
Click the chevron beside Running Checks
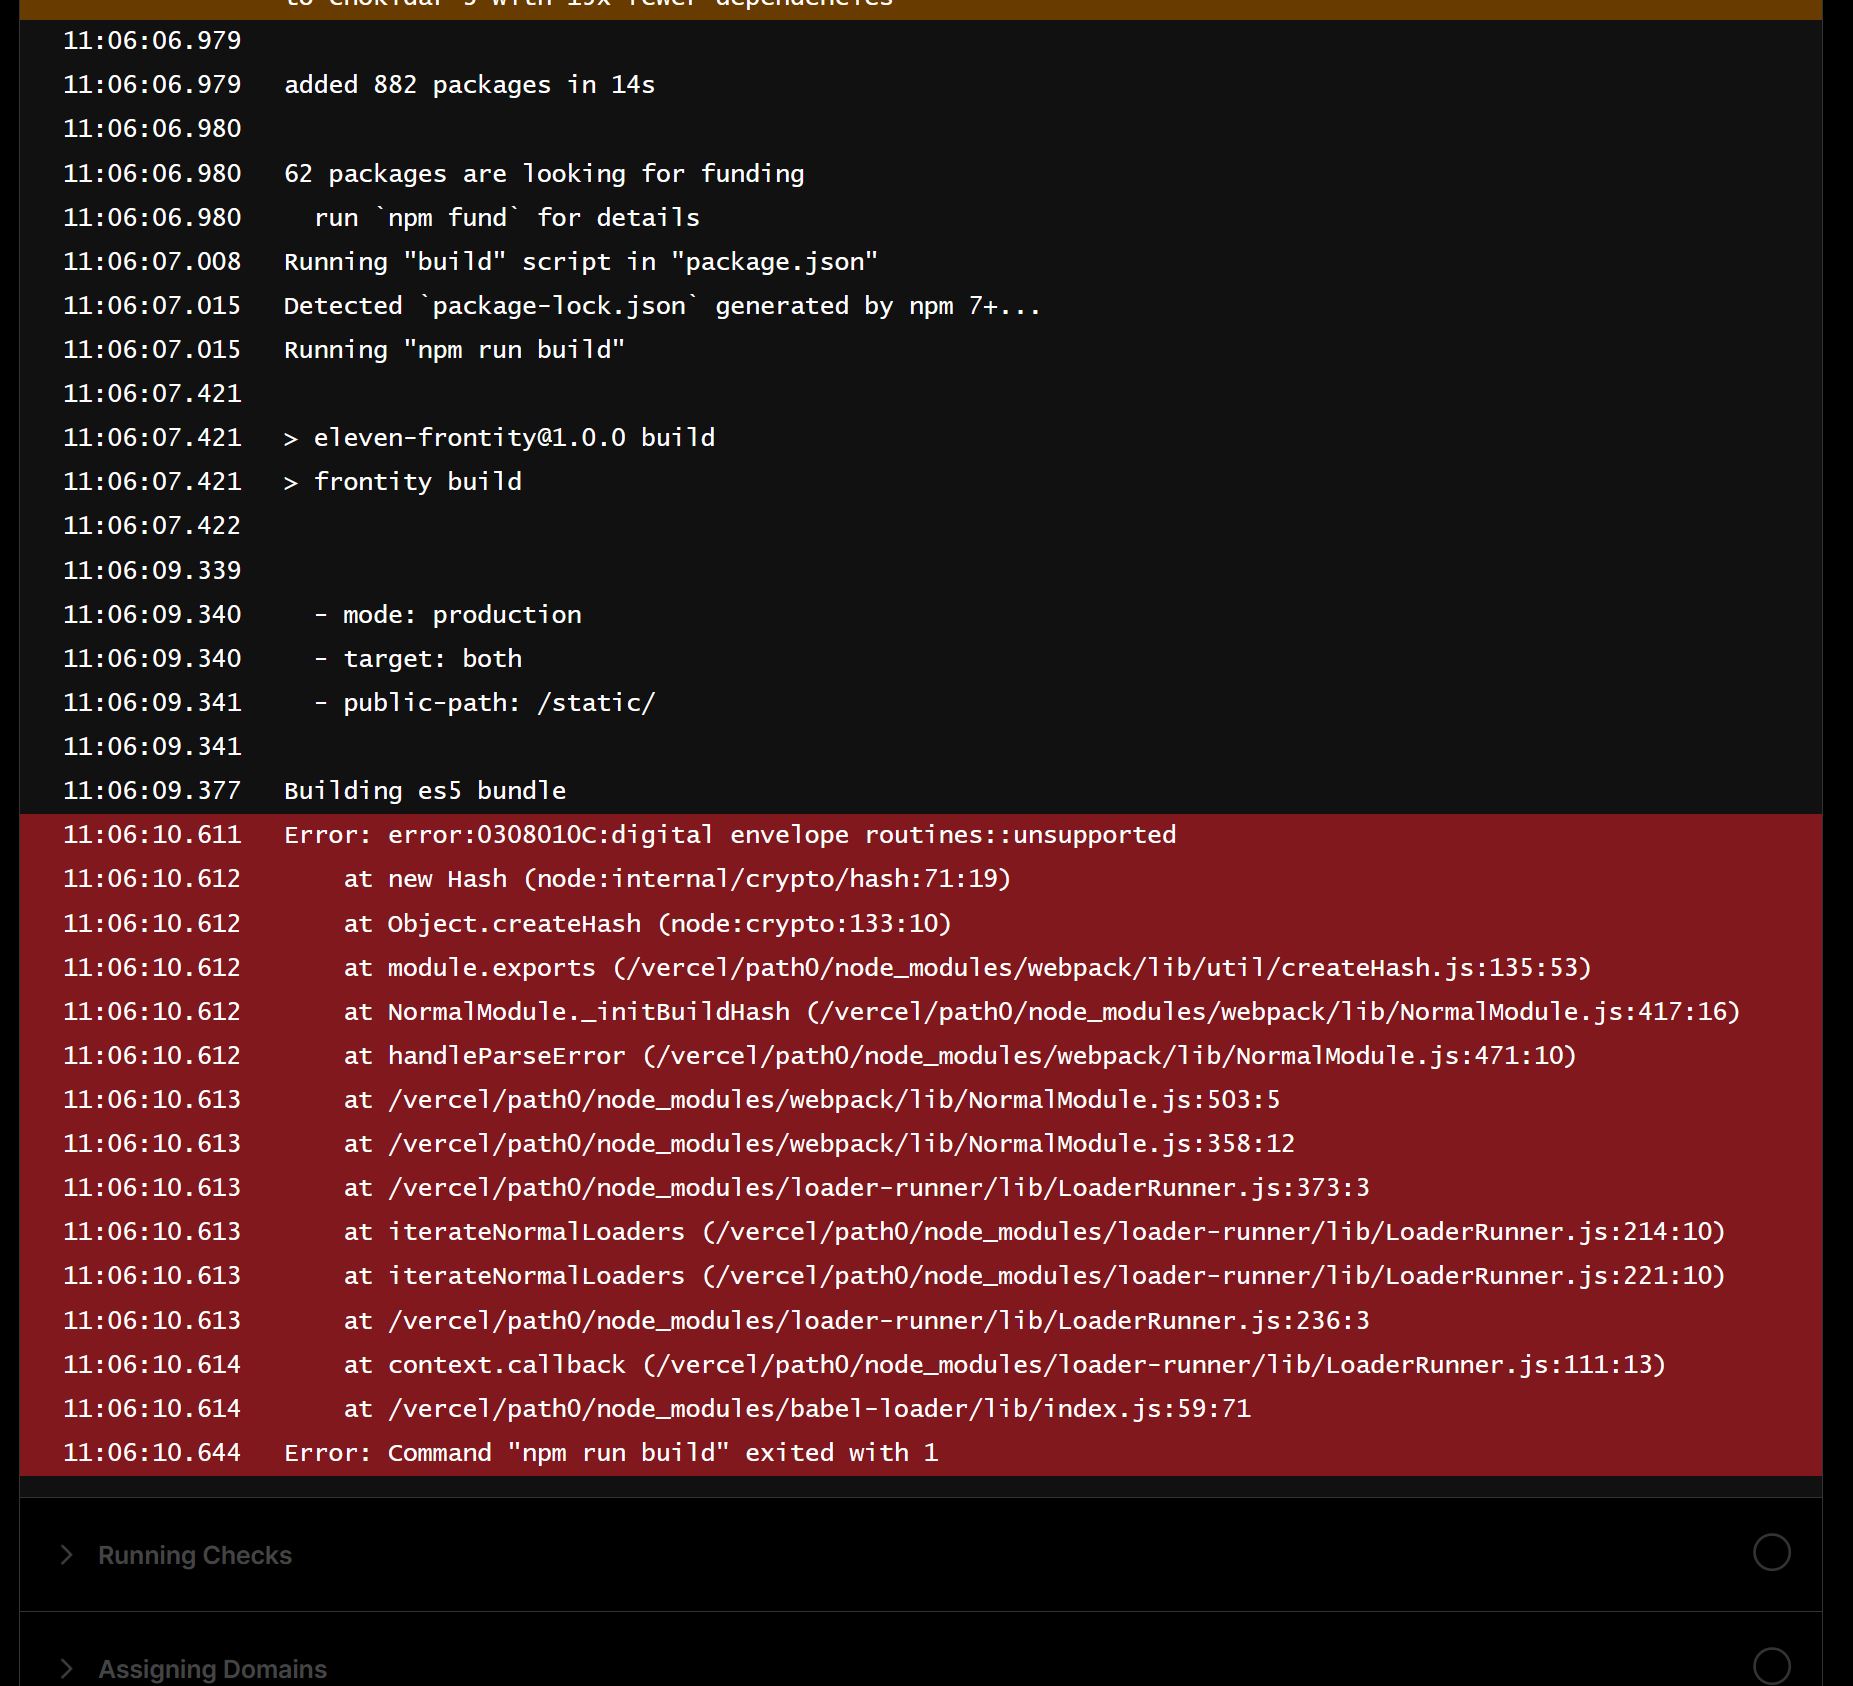(67, 1554)
